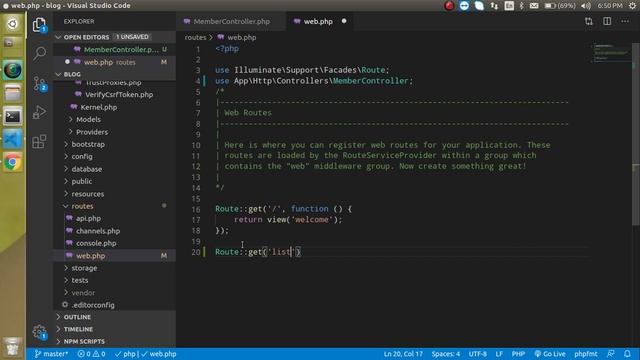The width and height of the screenshot is (640, 360).
Task: Open VerifyCsrfToken.php in the file tree
Action: point(119,95)
